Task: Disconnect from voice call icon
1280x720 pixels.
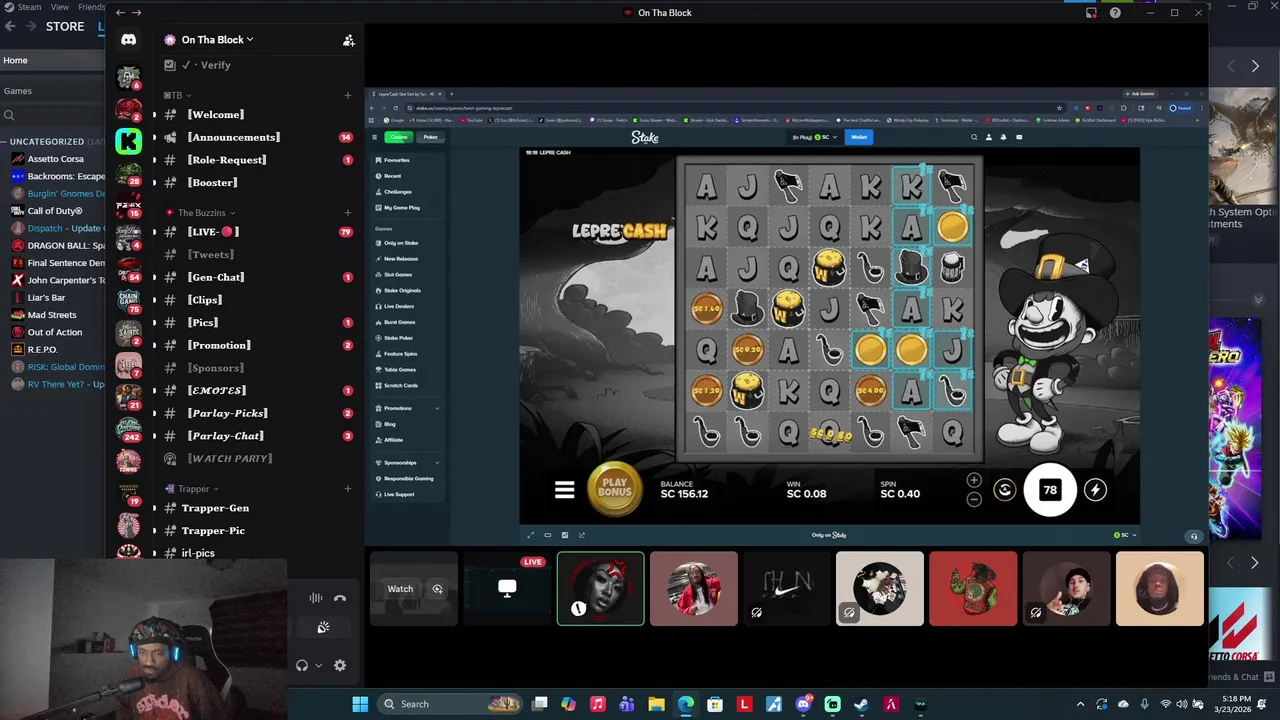Action: 340,598
